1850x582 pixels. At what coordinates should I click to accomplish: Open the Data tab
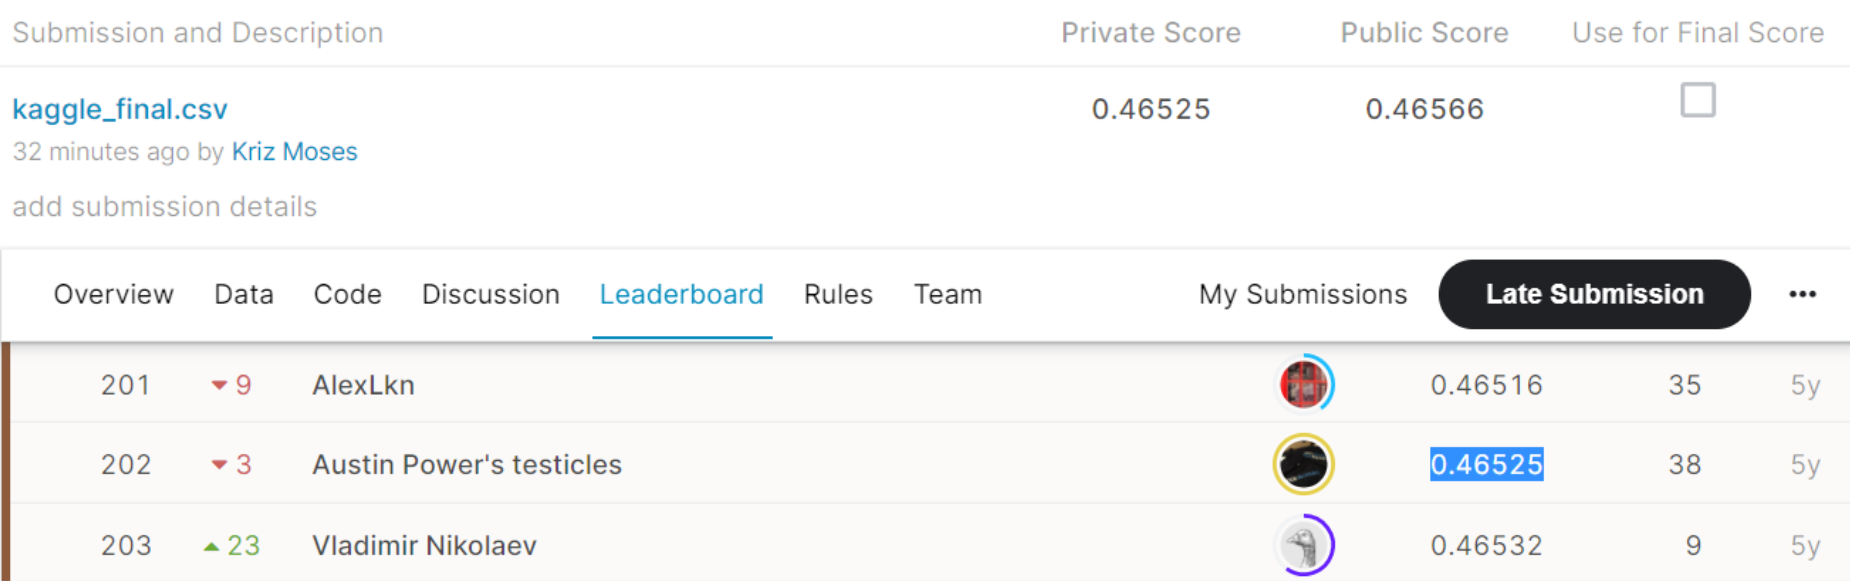click(244, 294)
